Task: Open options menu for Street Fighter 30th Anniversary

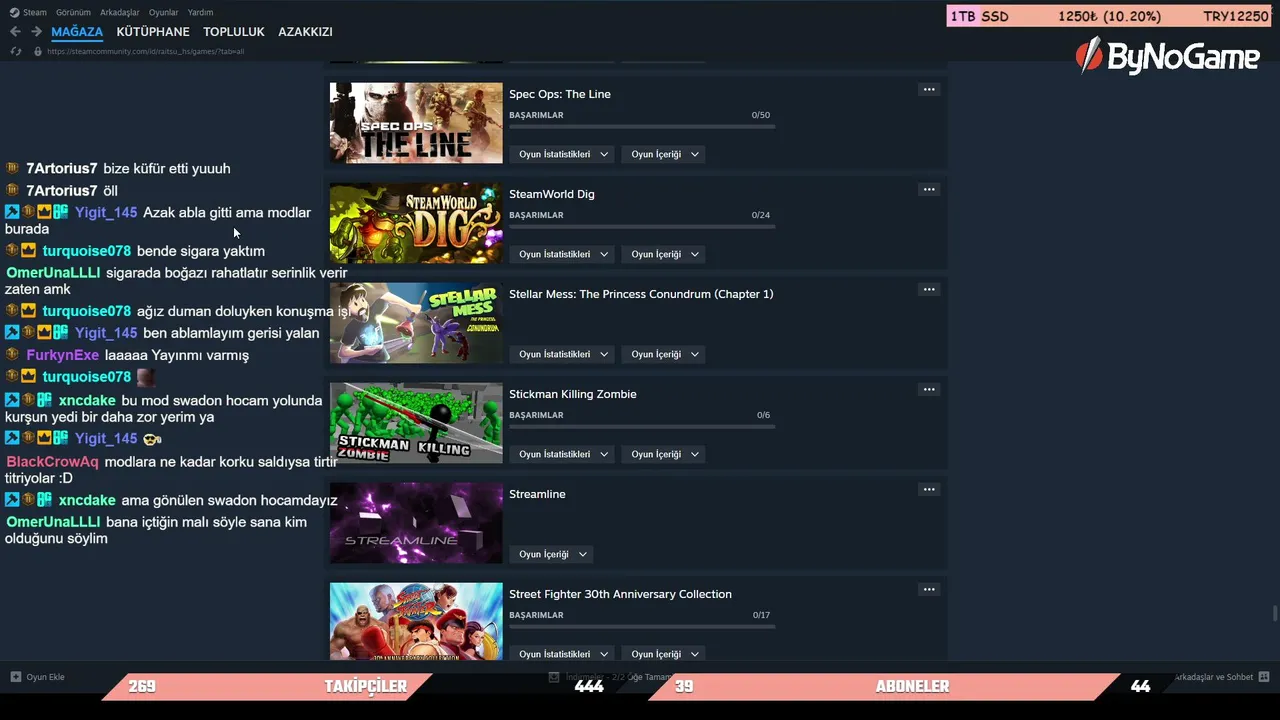Action: (x=929, y=590)
